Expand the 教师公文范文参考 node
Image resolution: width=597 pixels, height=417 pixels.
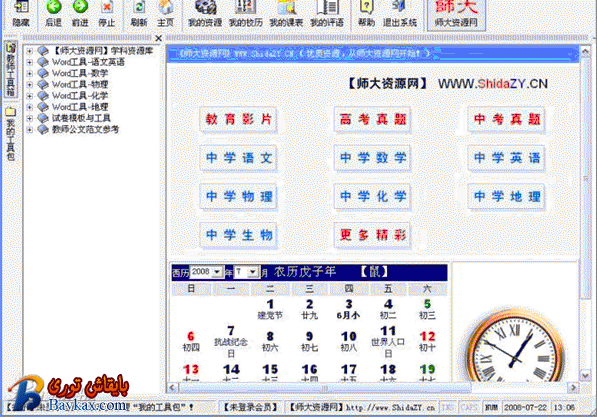coord(29,129)
